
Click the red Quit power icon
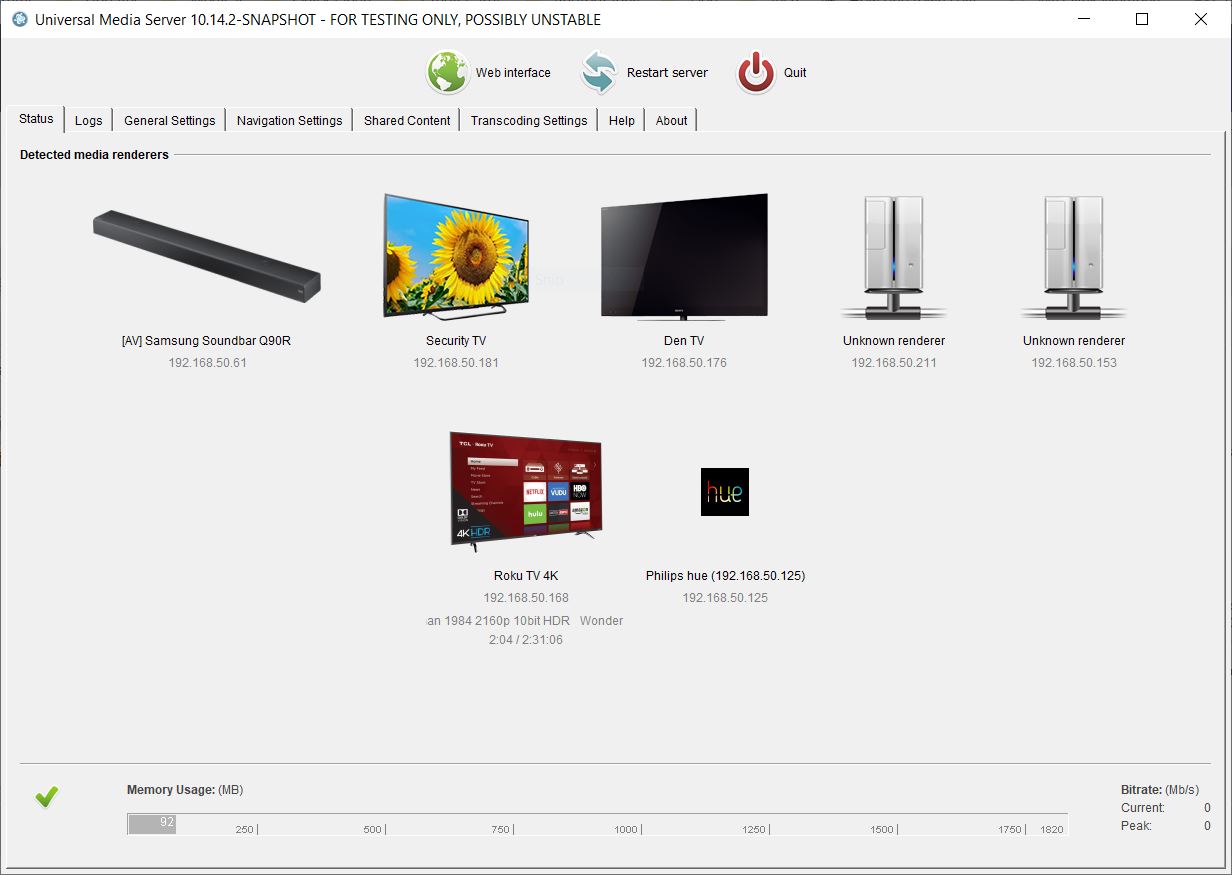coord(756,73)
